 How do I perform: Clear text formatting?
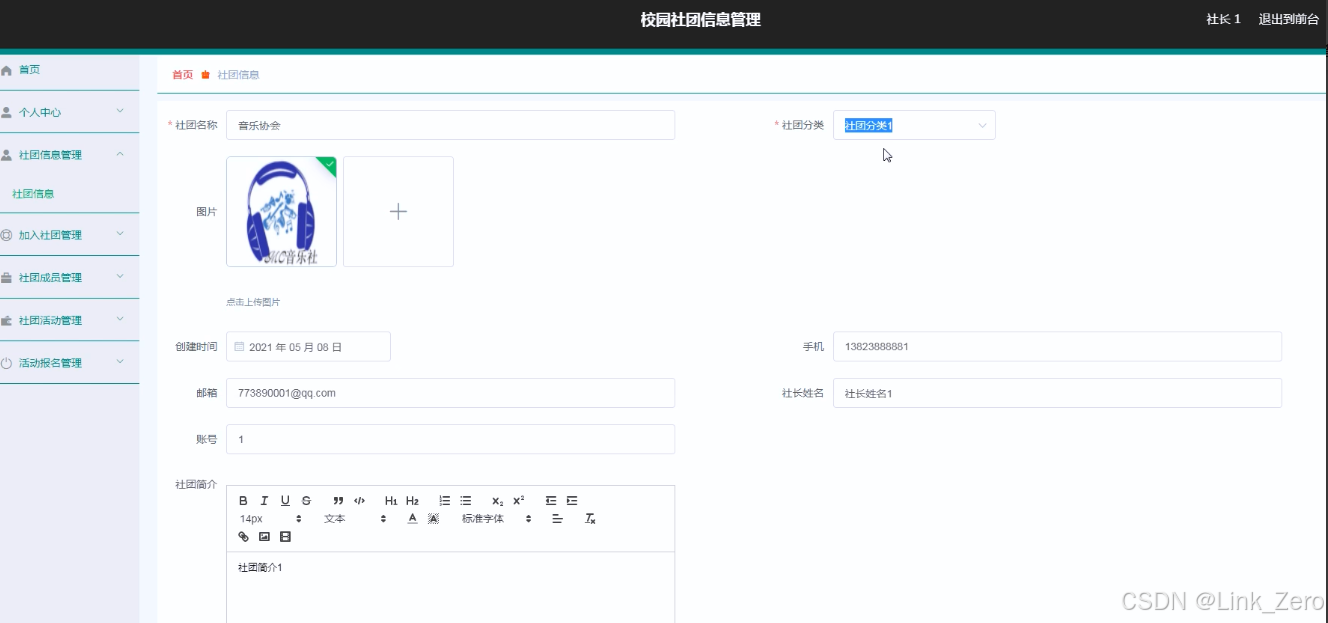[590, 519]
